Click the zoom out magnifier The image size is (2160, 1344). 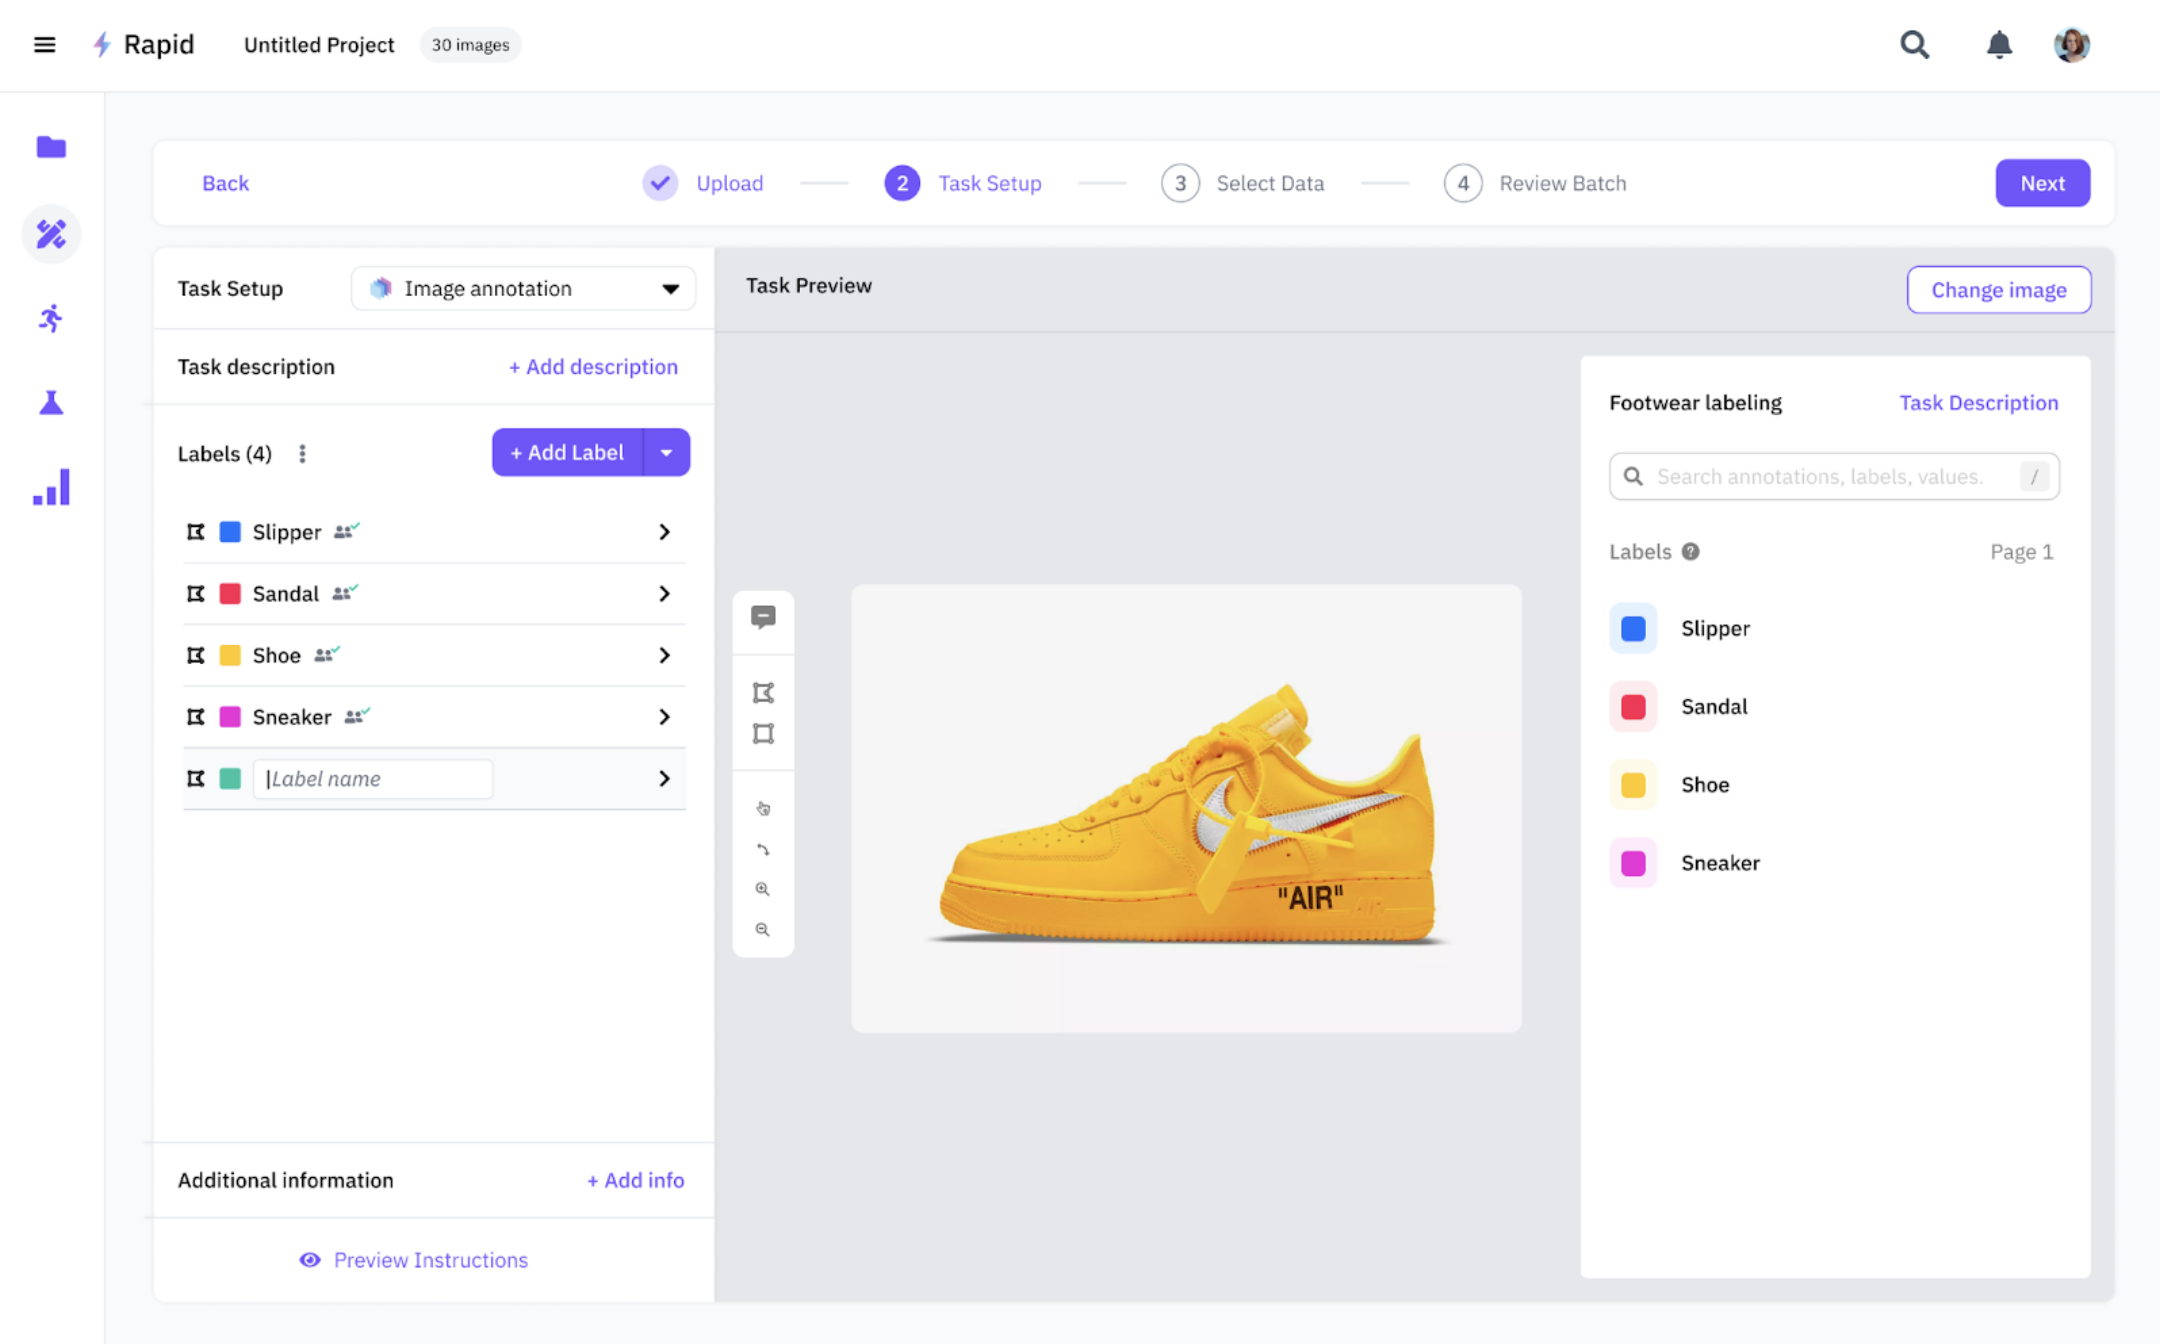click(x=763, y=930)
